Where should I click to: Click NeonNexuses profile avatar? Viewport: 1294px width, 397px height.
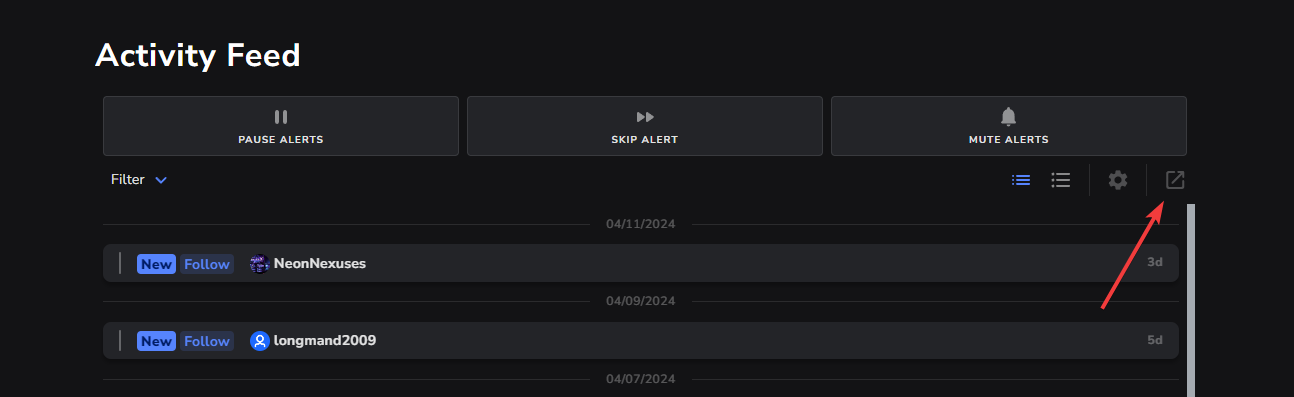point(259,264)
